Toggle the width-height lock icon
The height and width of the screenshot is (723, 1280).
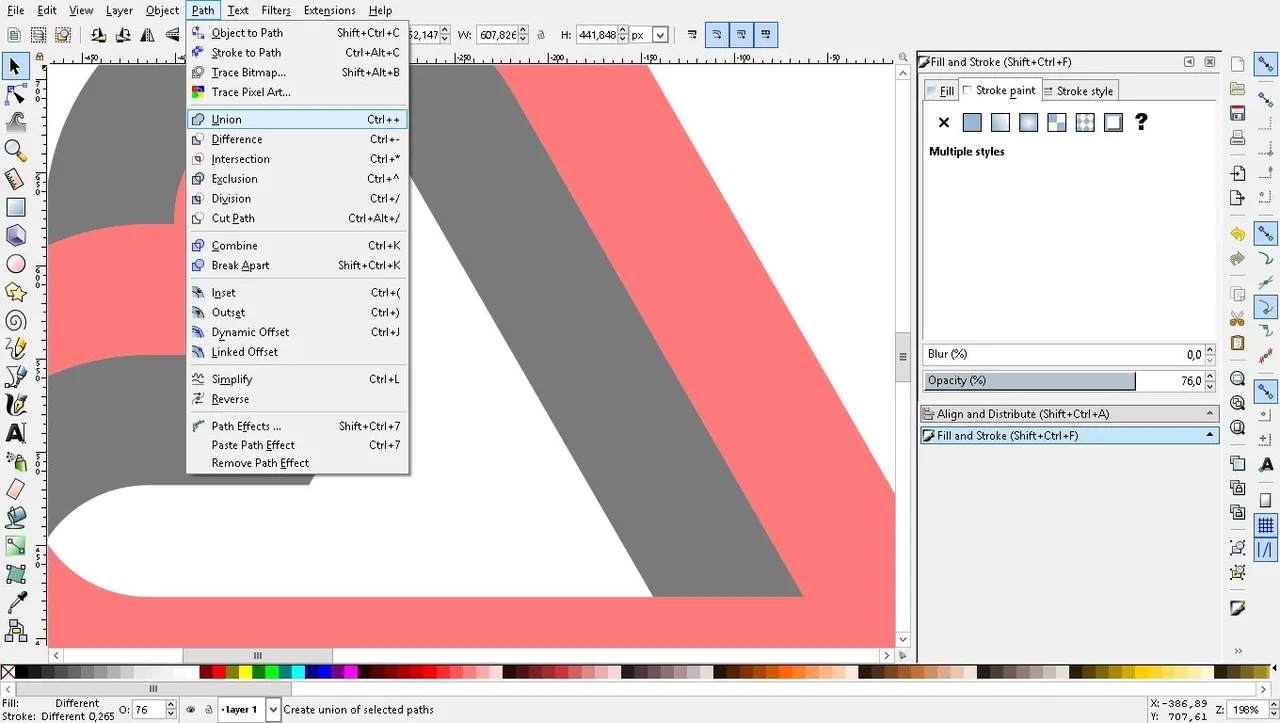pyautogui.click(x=541, y=35)
